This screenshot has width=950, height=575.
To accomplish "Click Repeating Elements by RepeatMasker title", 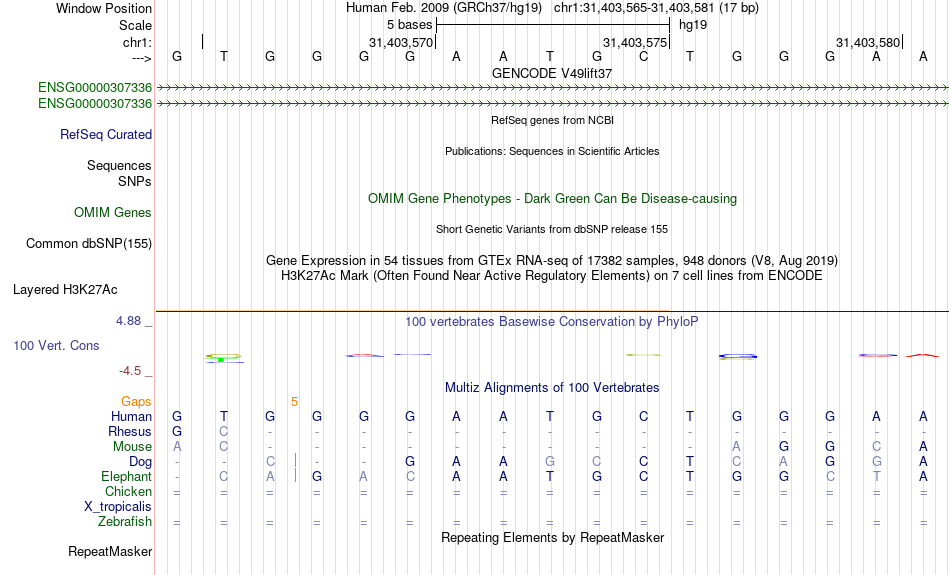I will pyautogui.click(x=552, y=537).
